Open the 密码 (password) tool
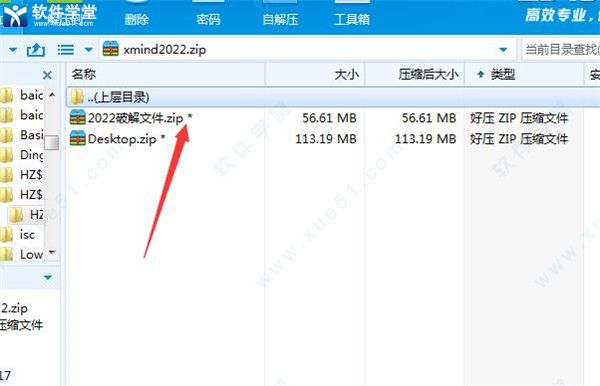Screen dimensions: 600x386 pyautogui.click(x=208, y=15)
